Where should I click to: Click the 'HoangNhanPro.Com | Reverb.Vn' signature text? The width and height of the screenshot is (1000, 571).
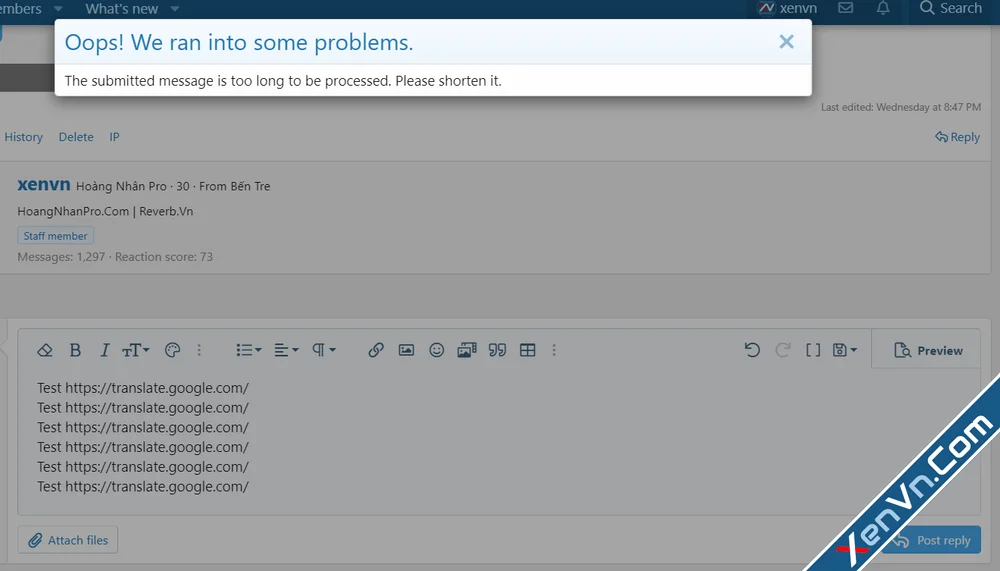(x=105, y=211)
